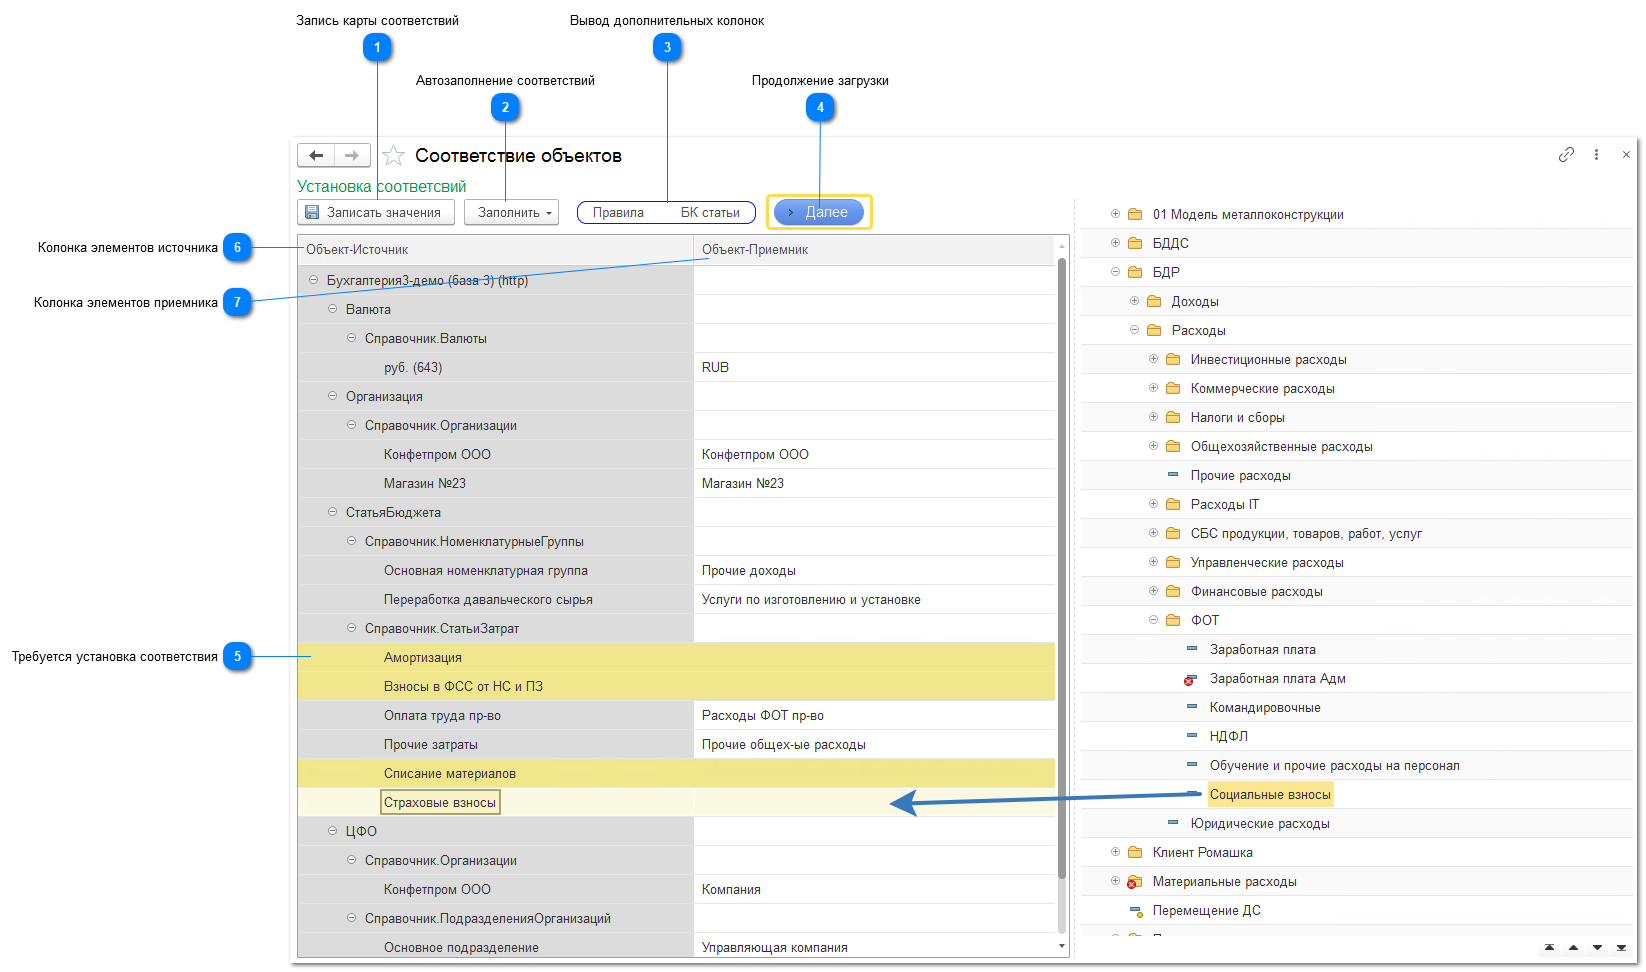Viewport: 1646px width, 972px height.
Task: Sort by the Объект-Источник column header
Action: click(495, 250)
